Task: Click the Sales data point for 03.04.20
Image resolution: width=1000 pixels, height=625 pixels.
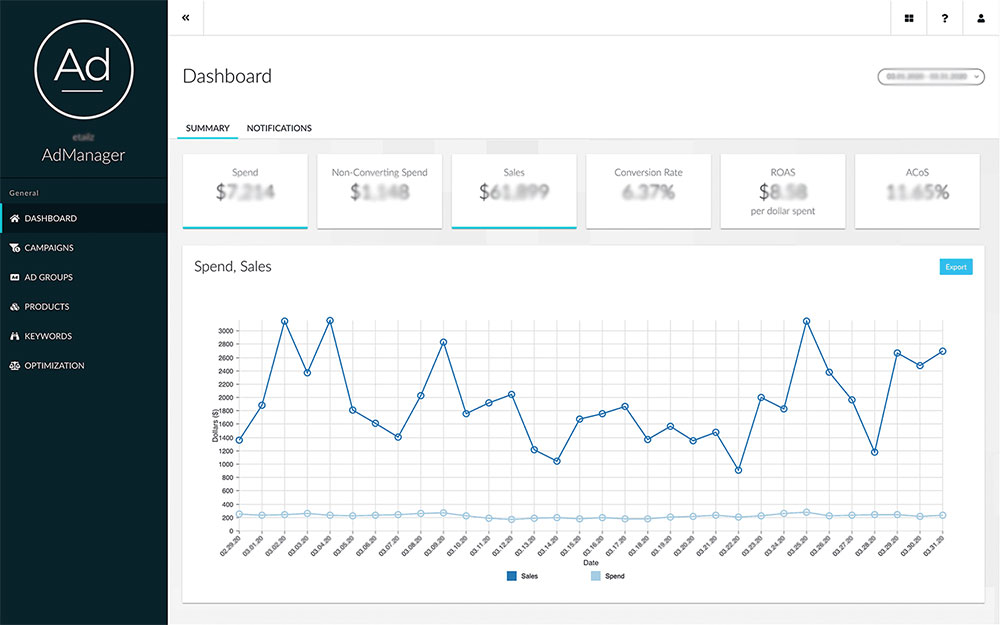Action: pos(330,321)
